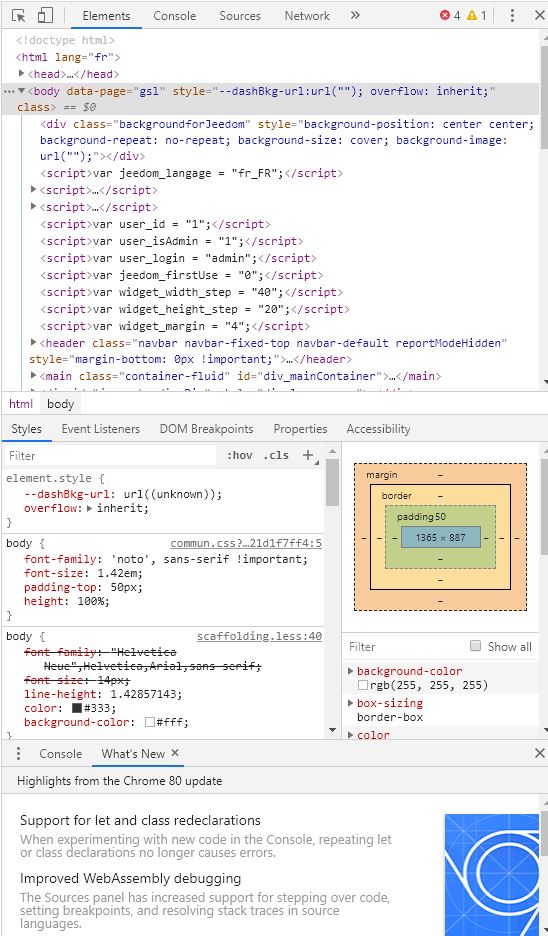Click the What's New thumbnail image

(x=492, y=875)
